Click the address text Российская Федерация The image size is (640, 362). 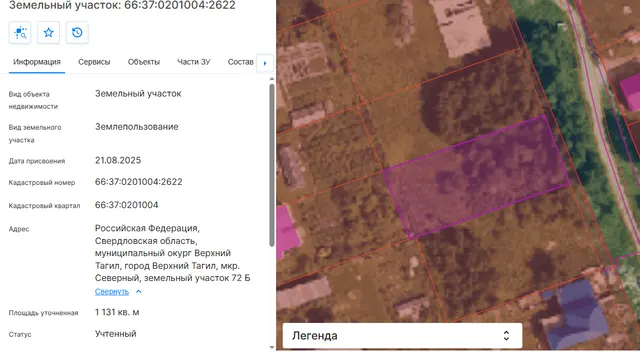tap(147, 228)
